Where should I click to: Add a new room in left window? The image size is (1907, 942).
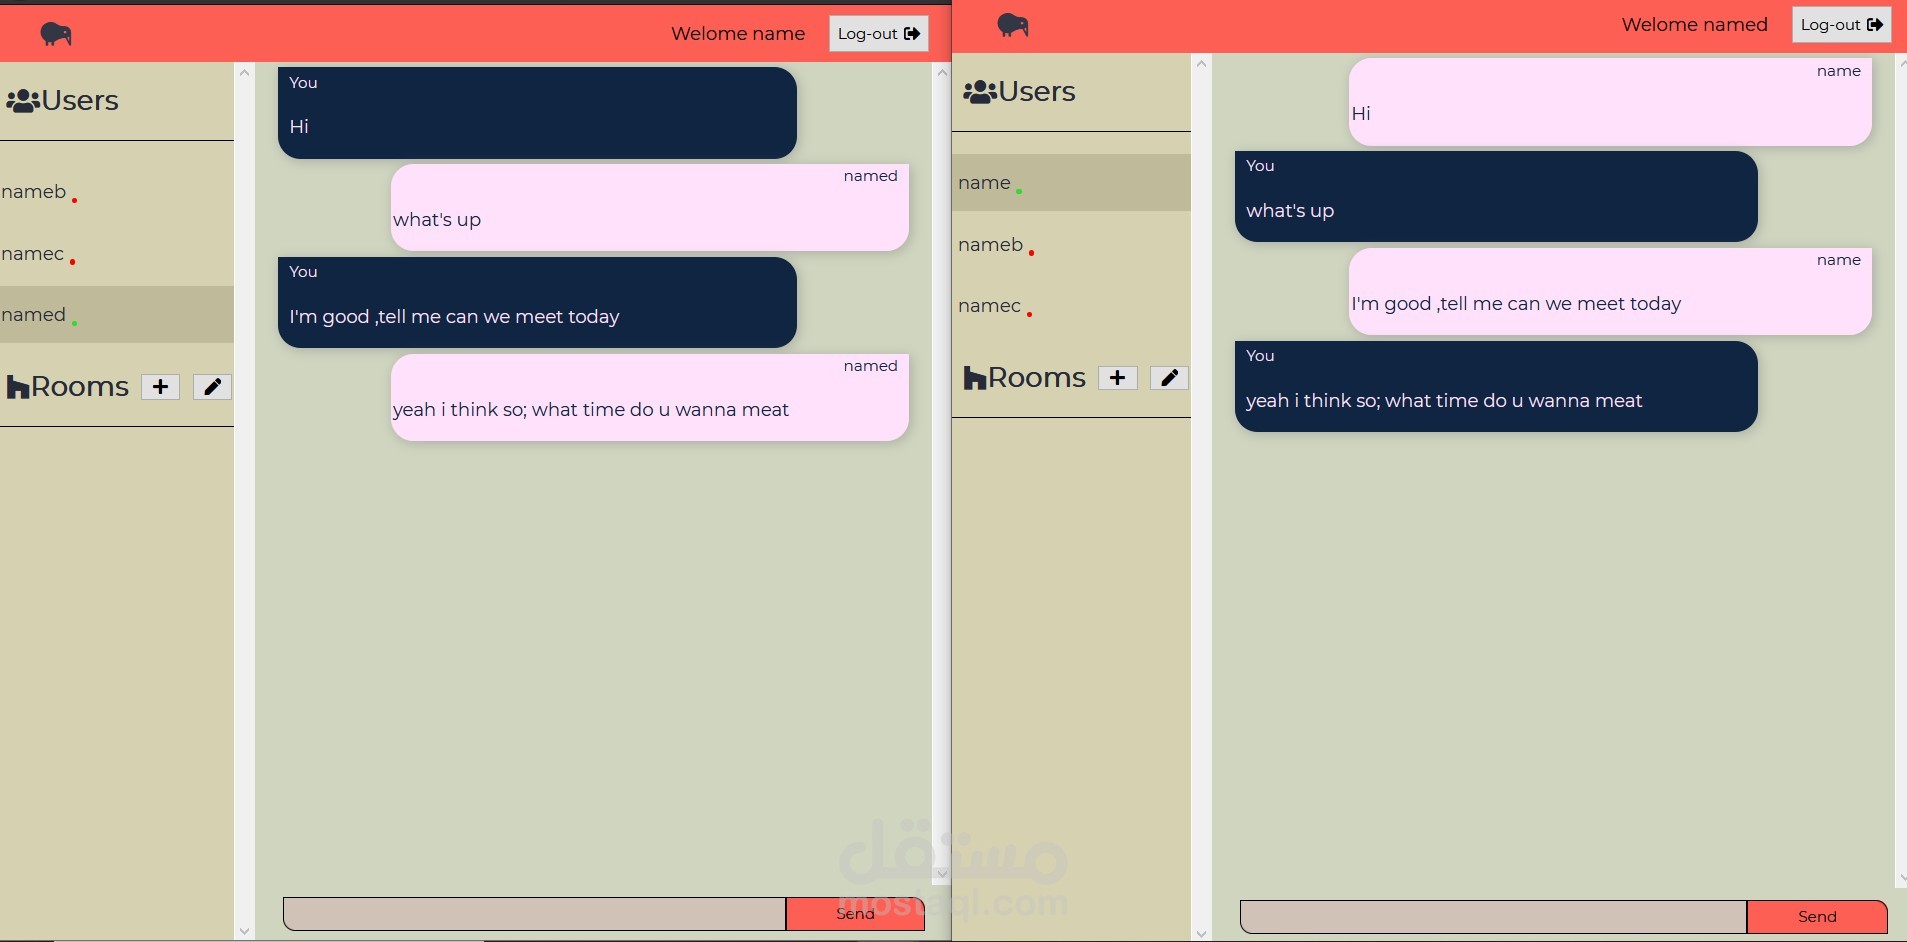(x=160, y=387)
